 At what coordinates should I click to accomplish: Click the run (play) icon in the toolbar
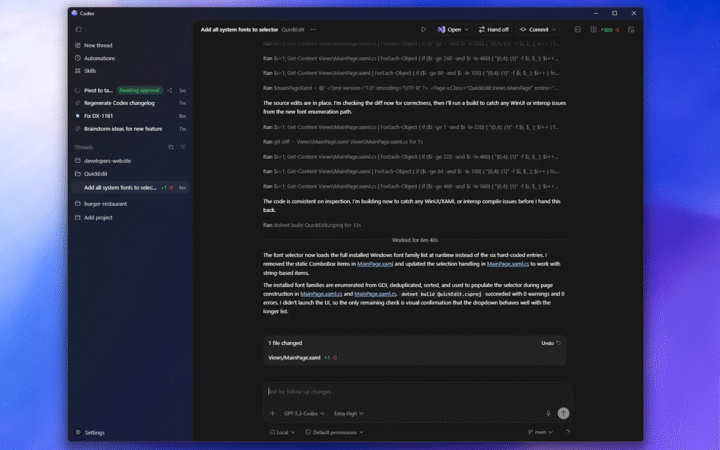[423, 29]
